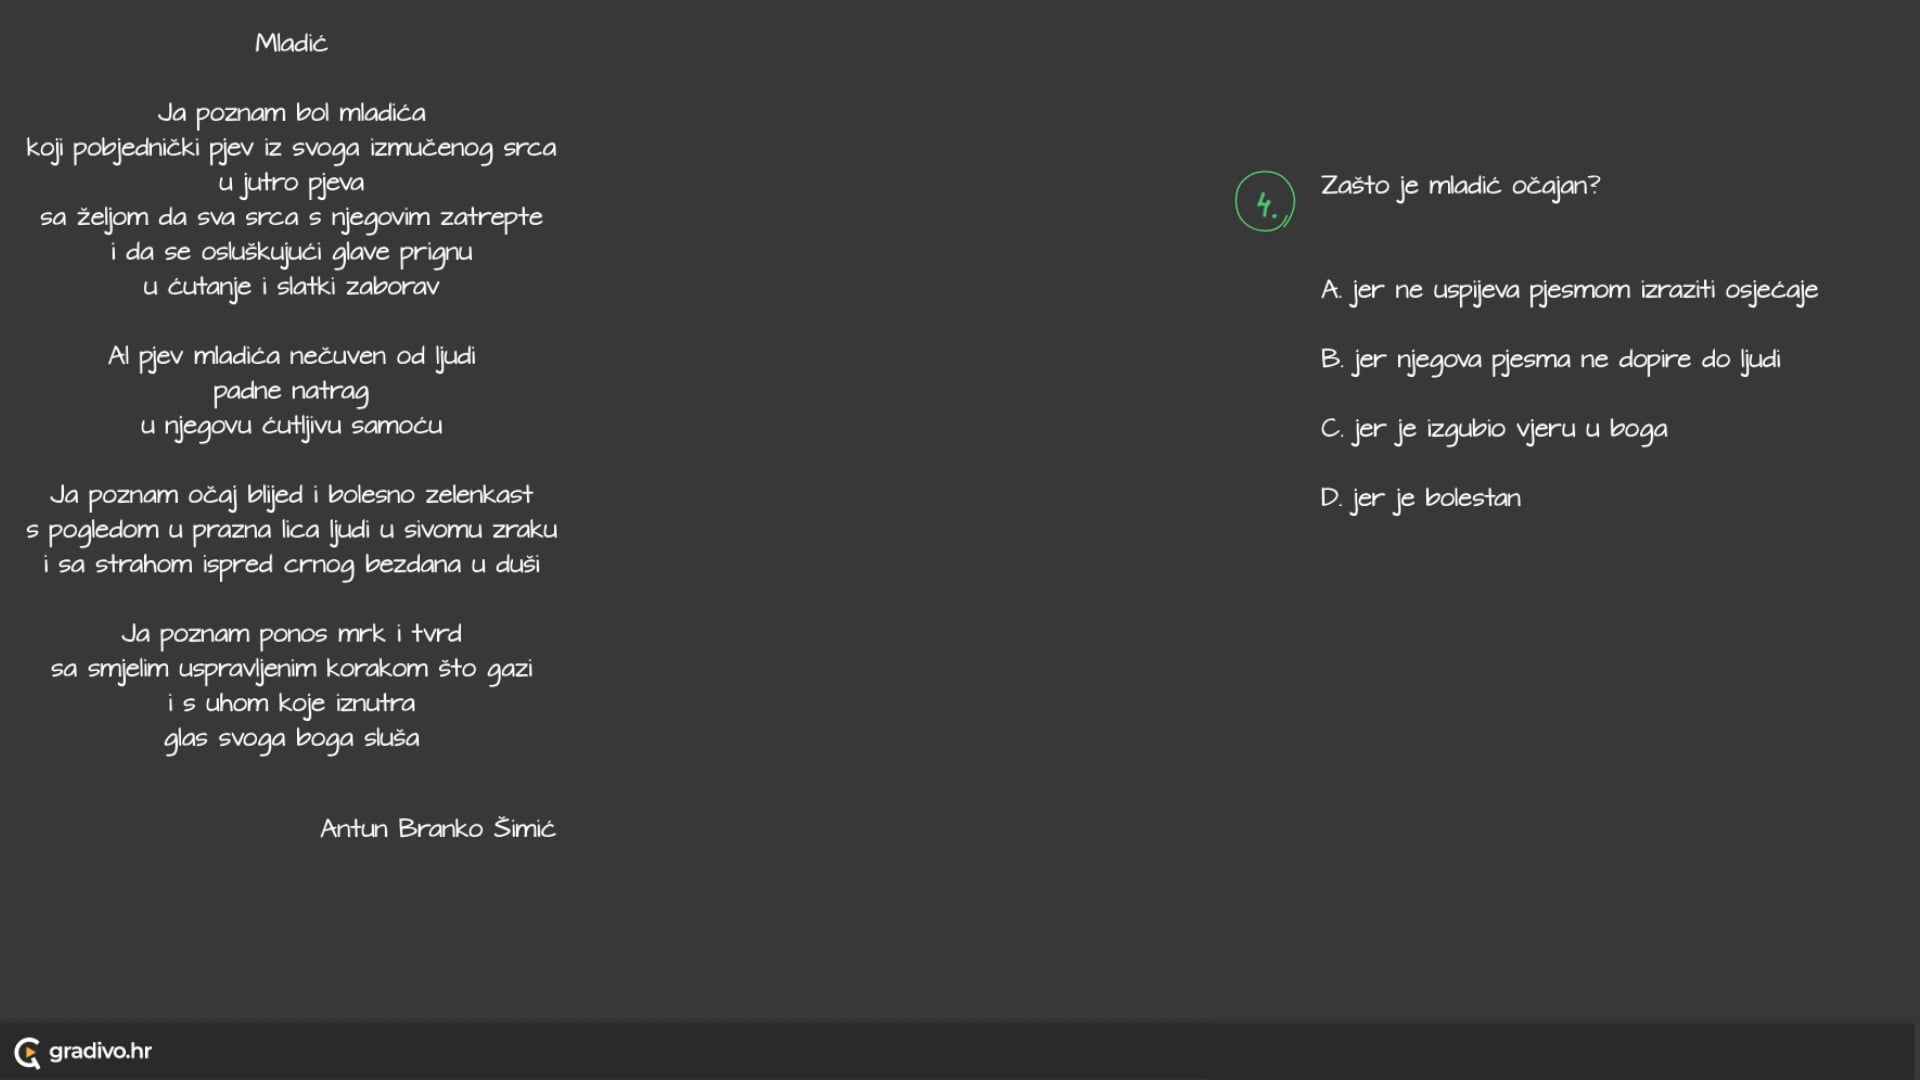Click the line "Ja poznam ponos mrk i tvrd"
This screenshot has width=1920, height=1080.
(x=291, y=634)
